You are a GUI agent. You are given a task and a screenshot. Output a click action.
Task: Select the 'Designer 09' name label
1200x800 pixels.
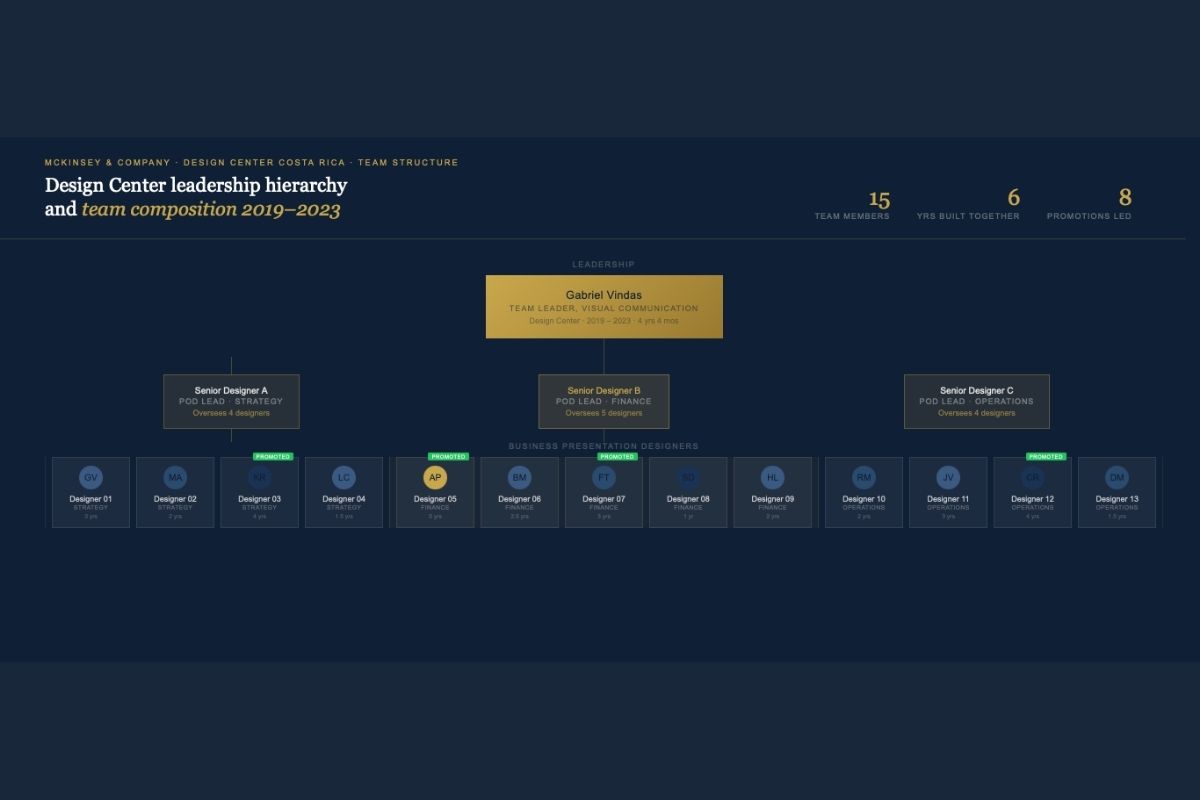click(772, 499)
